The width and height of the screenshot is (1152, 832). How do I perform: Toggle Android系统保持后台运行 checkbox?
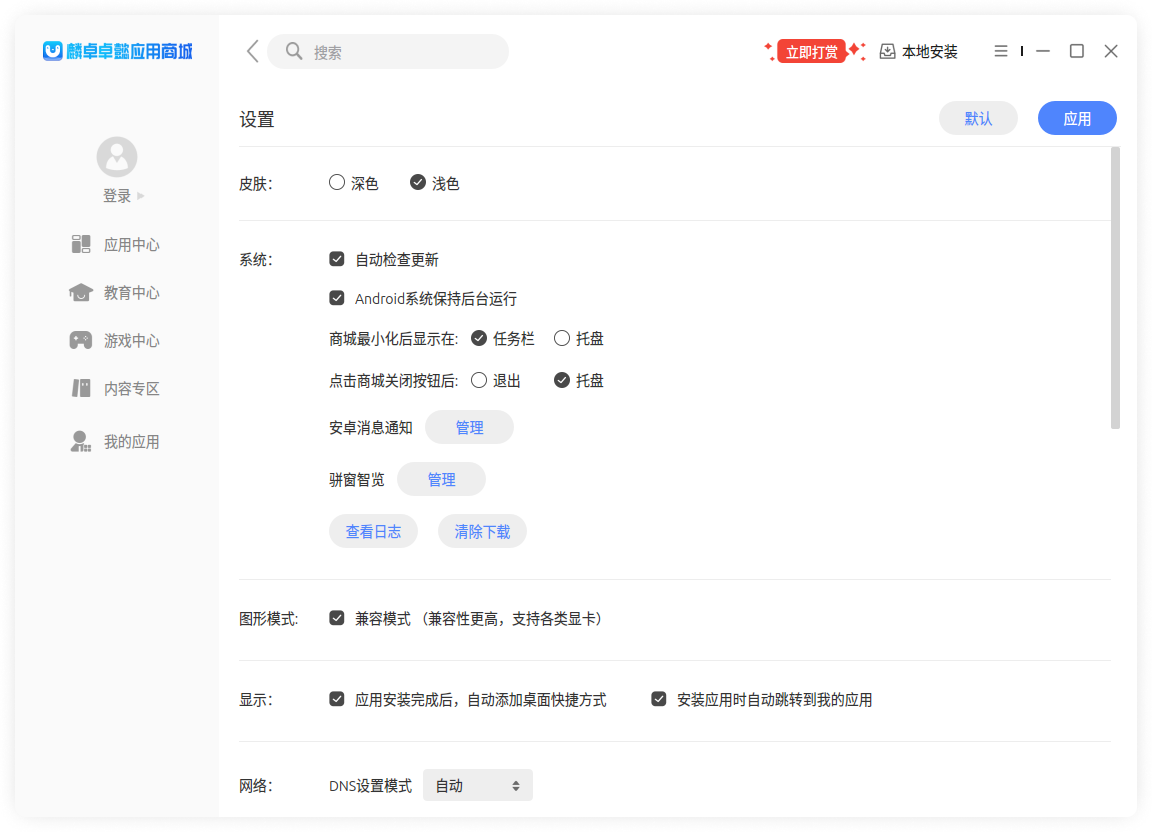pos(337,298)
